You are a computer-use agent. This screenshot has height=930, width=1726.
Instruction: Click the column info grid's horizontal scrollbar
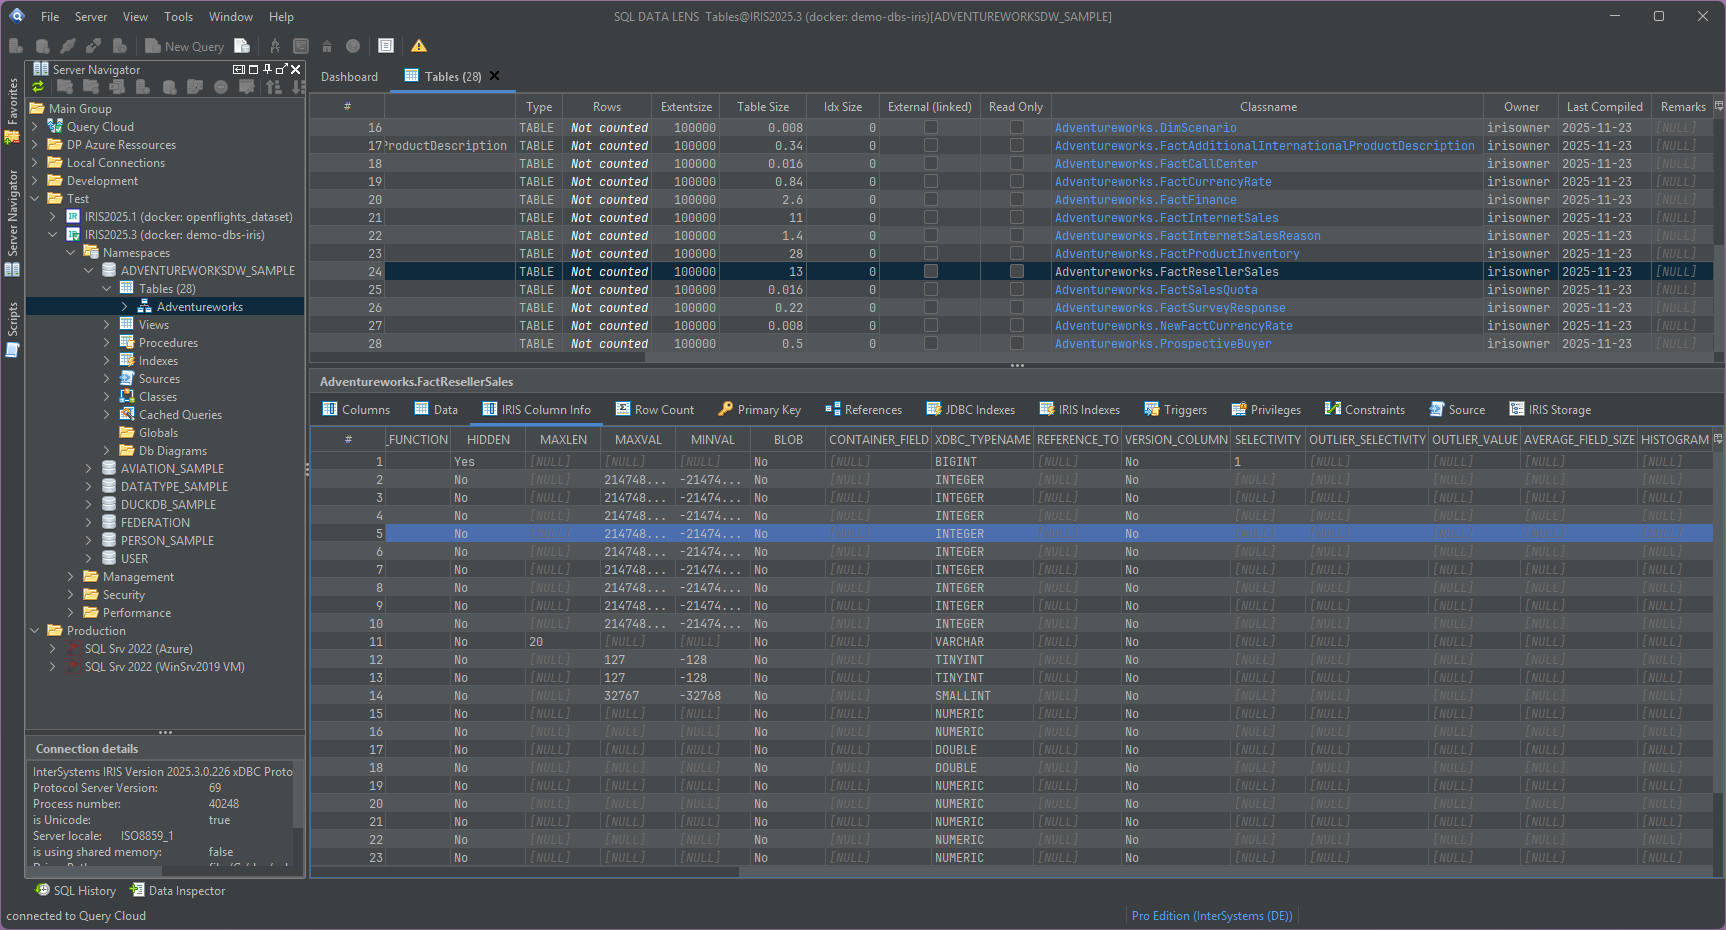[x=525, y=872]
